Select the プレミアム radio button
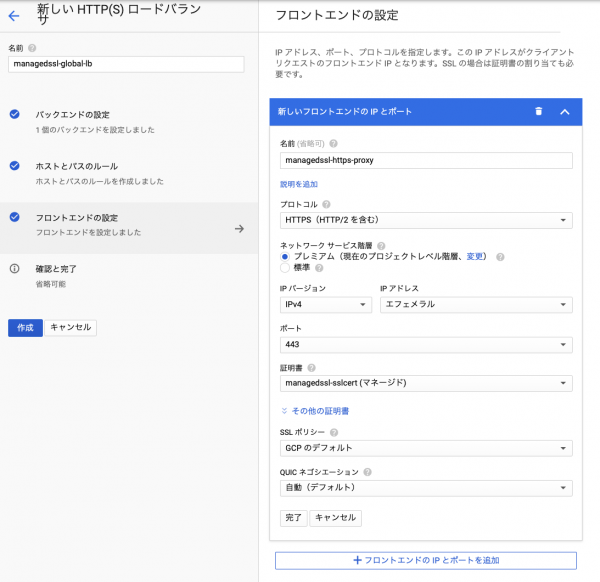Screen dimensions: 600x582 point(285,256)
